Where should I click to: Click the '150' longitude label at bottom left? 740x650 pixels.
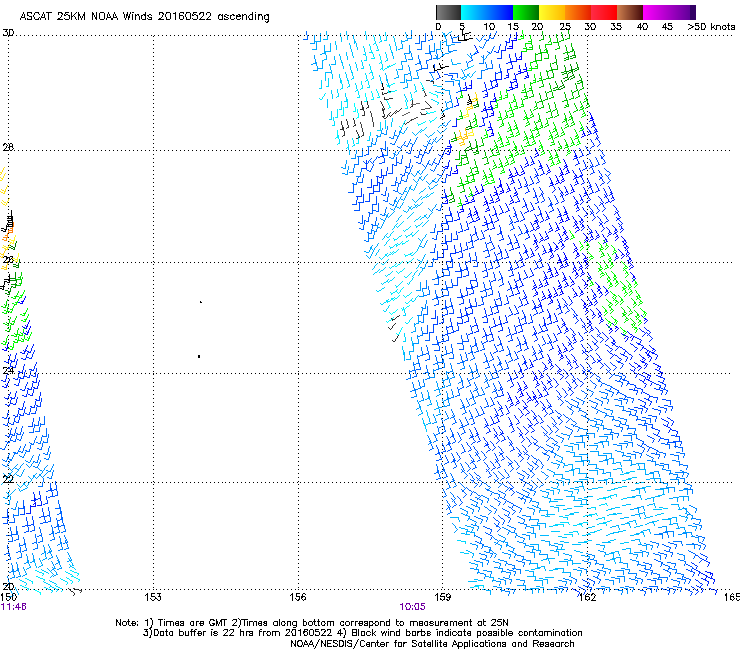(x=8, y=597)
